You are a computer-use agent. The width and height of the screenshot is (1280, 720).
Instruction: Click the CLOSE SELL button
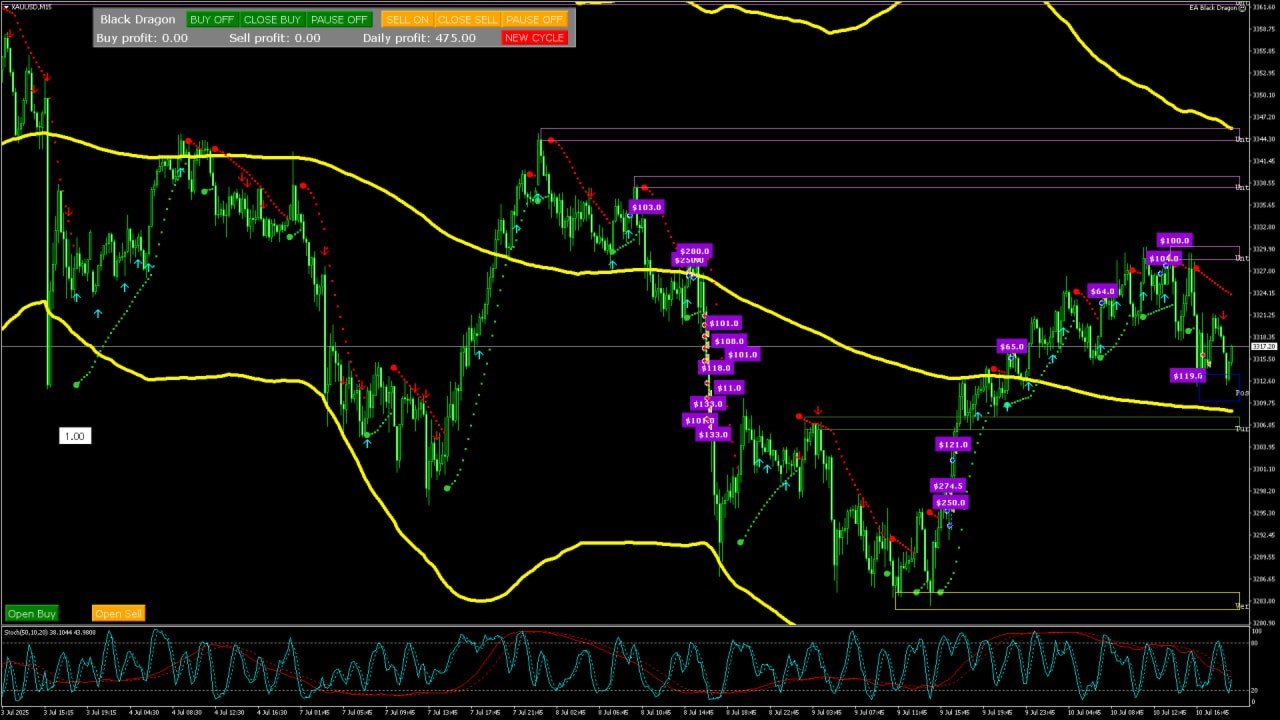(467, 19)
